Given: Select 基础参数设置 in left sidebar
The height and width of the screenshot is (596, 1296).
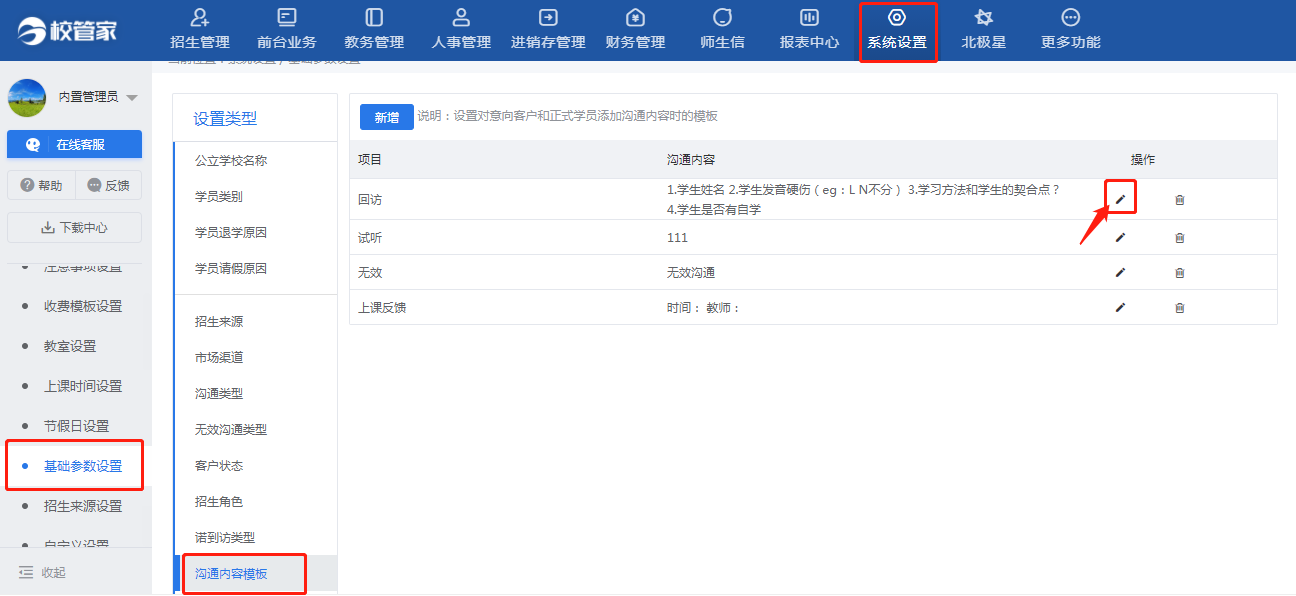Looking at the screenshot, I should (x=83, y=466).
